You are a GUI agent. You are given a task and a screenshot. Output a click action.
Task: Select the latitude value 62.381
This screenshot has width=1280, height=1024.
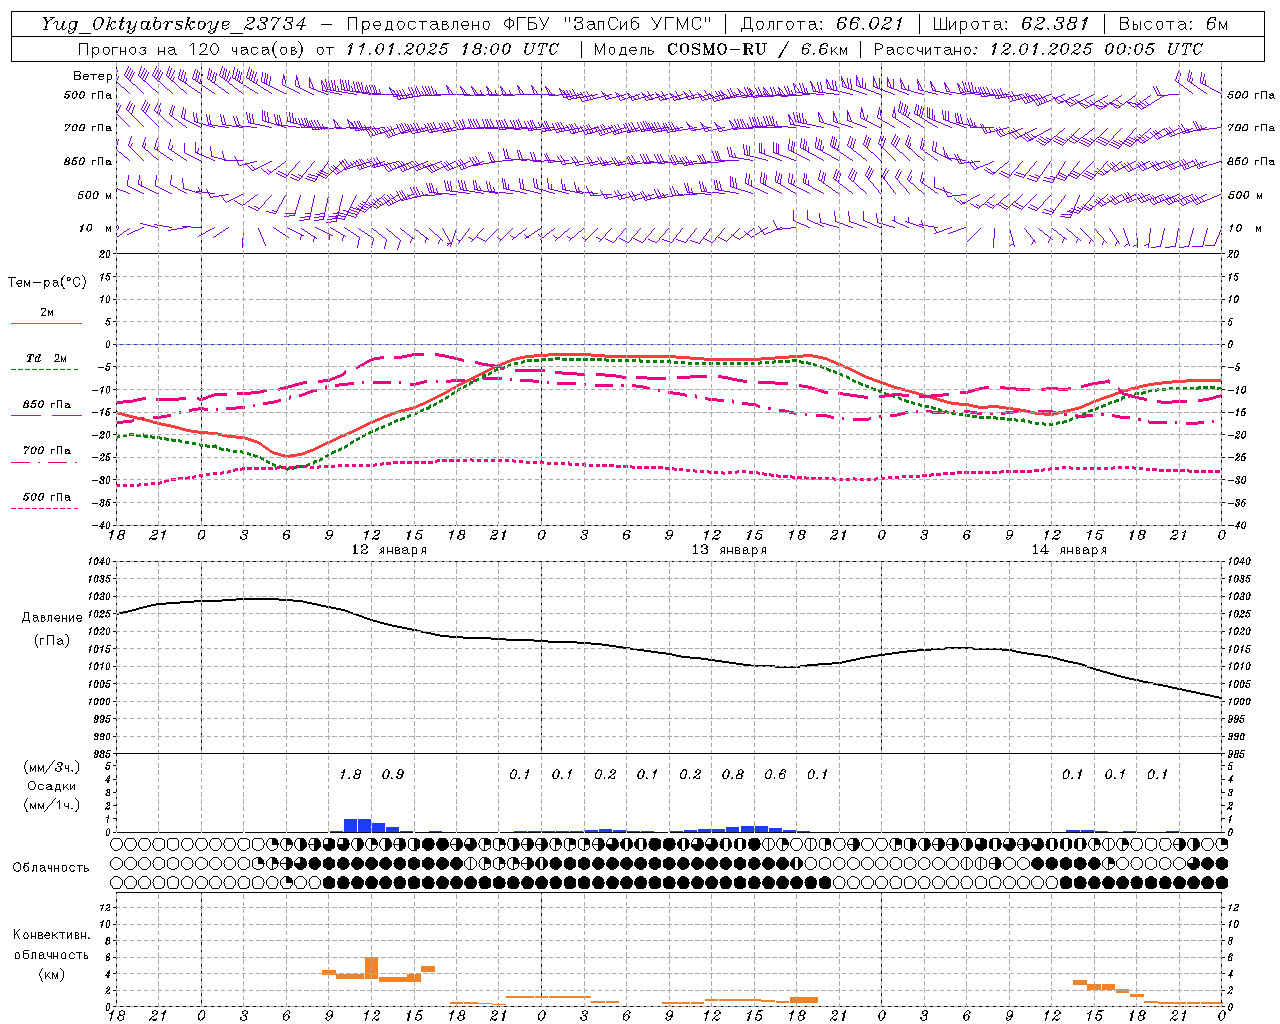pos(1055,24)
